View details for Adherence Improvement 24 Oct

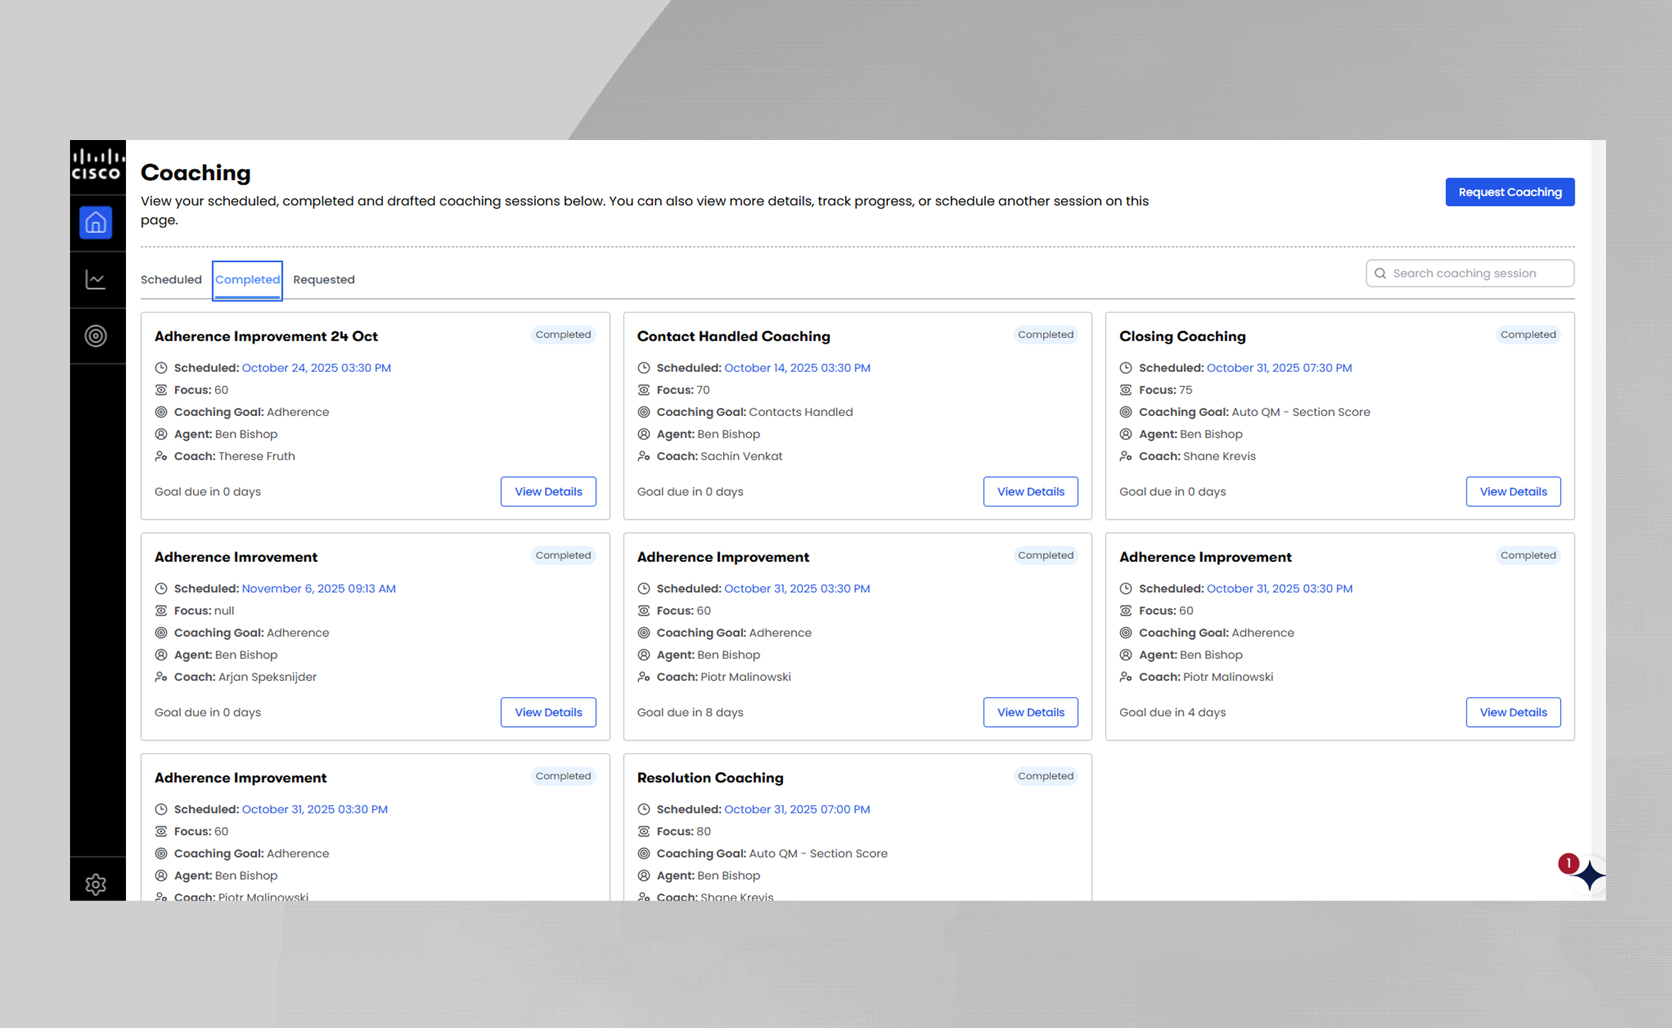pyautogui.click(x=548, y=492)
